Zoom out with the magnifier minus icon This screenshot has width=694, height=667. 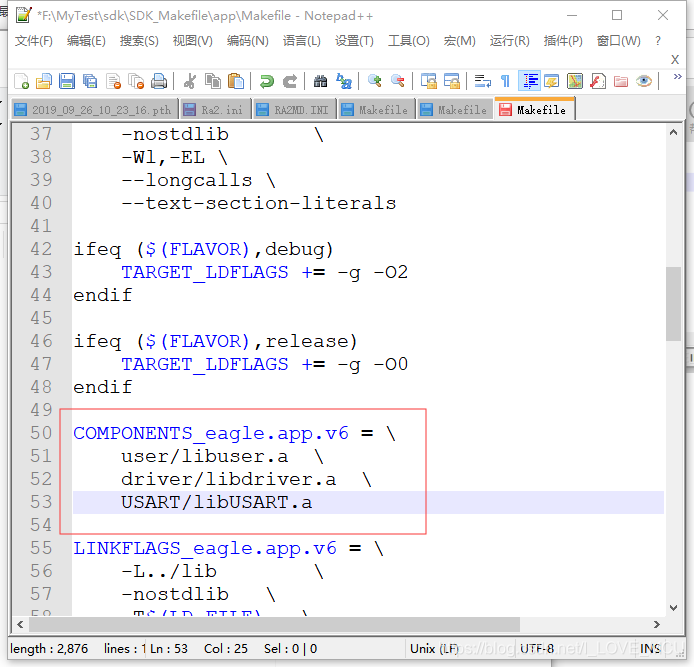tap(397, 81)
